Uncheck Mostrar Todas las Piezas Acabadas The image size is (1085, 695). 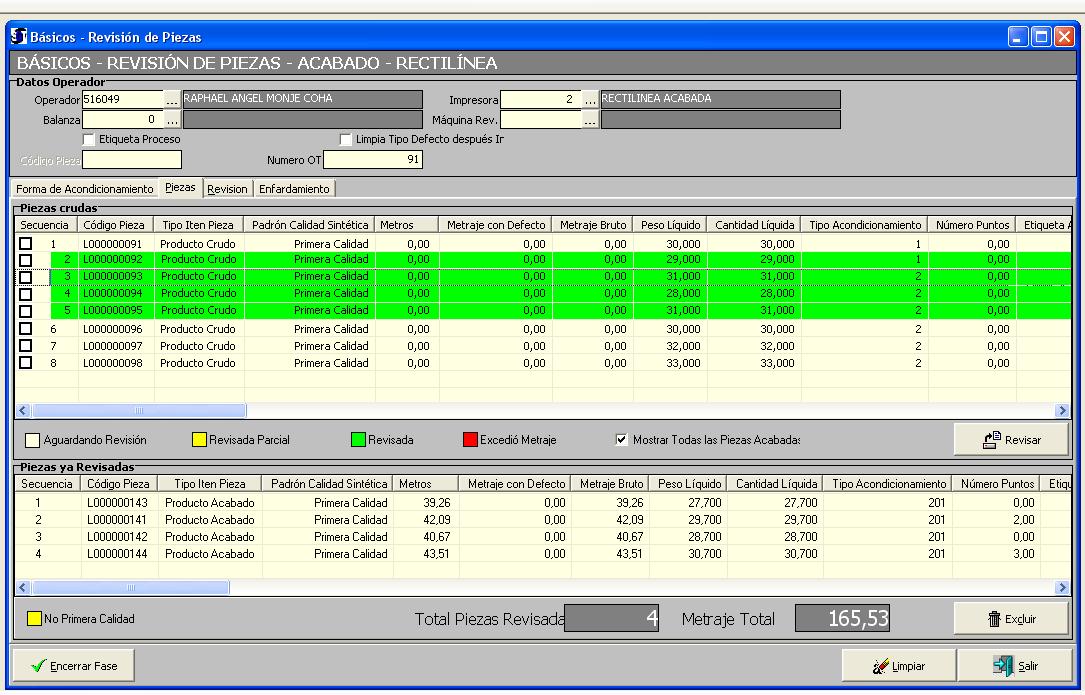[x=622, y=440]
